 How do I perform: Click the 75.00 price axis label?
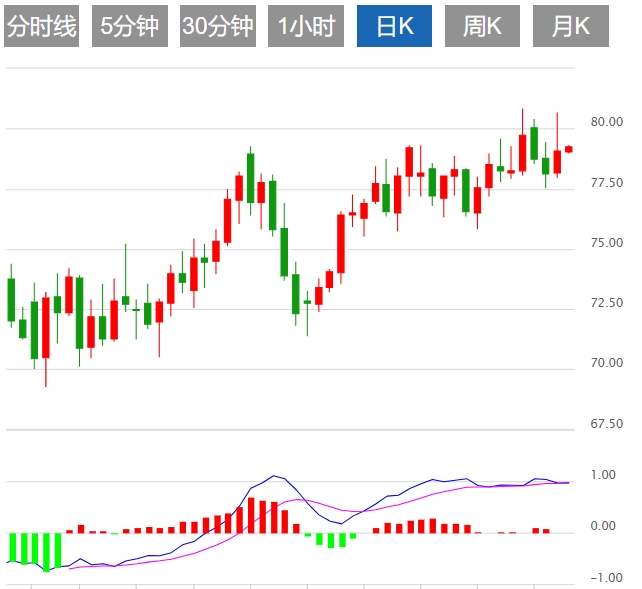click(x=607, y=243)
